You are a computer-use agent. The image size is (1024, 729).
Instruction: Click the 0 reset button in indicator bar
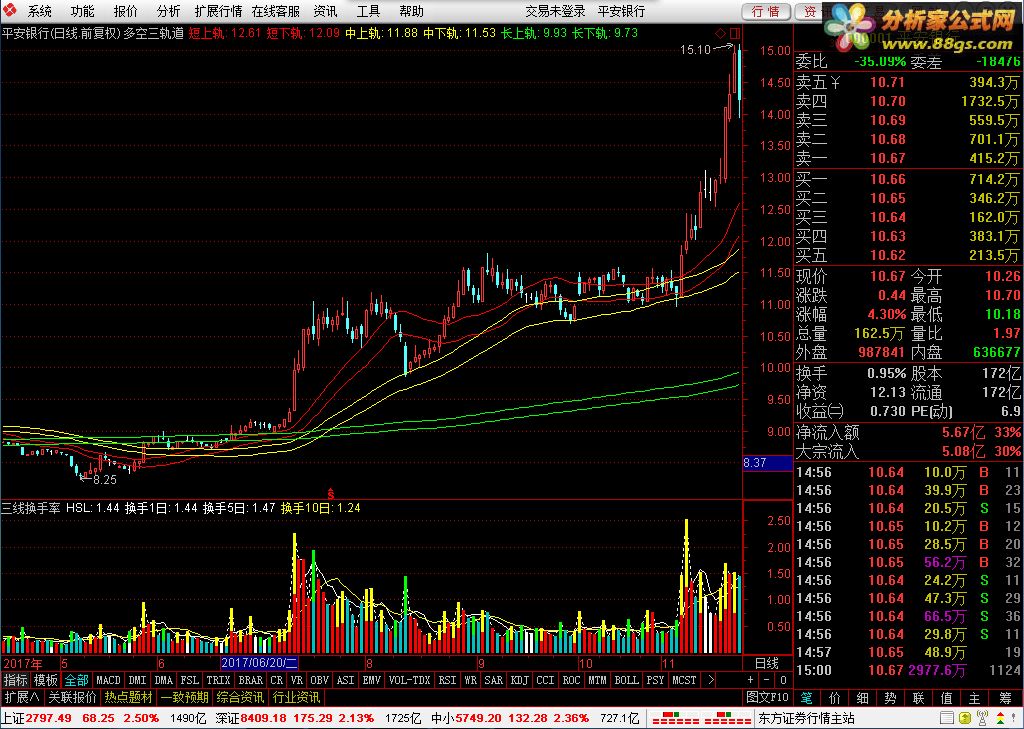[784, 680]
